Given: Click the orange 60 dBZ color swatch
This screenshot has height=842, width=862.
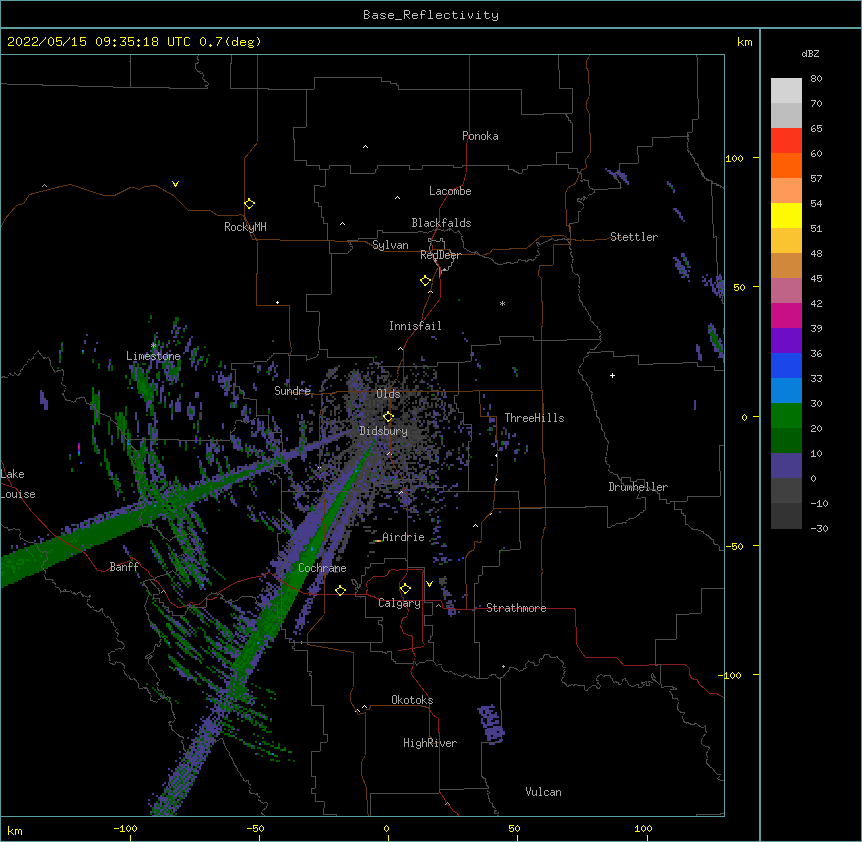Looking at the screenshot, I should 786,165.
